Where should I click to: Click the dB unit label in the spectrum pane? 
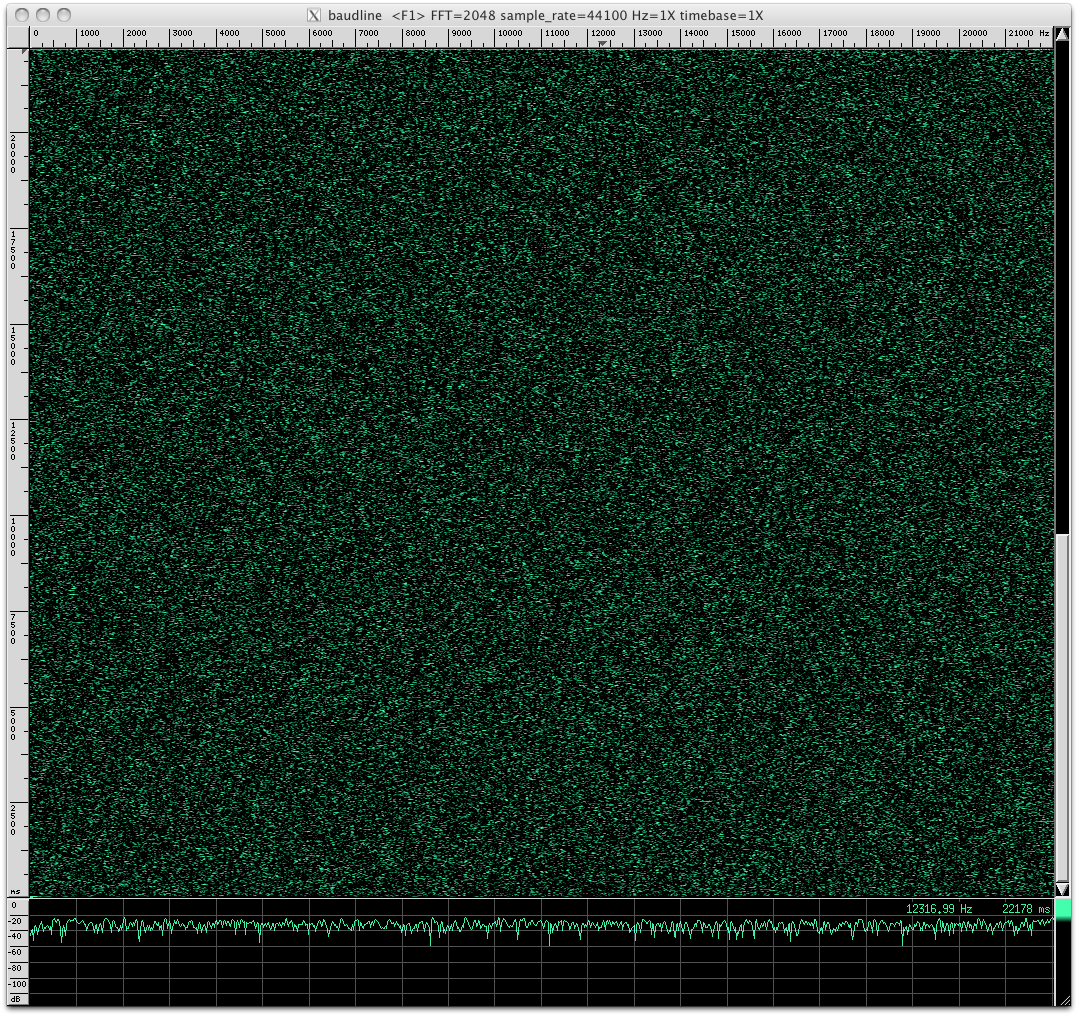pos(16,999)
